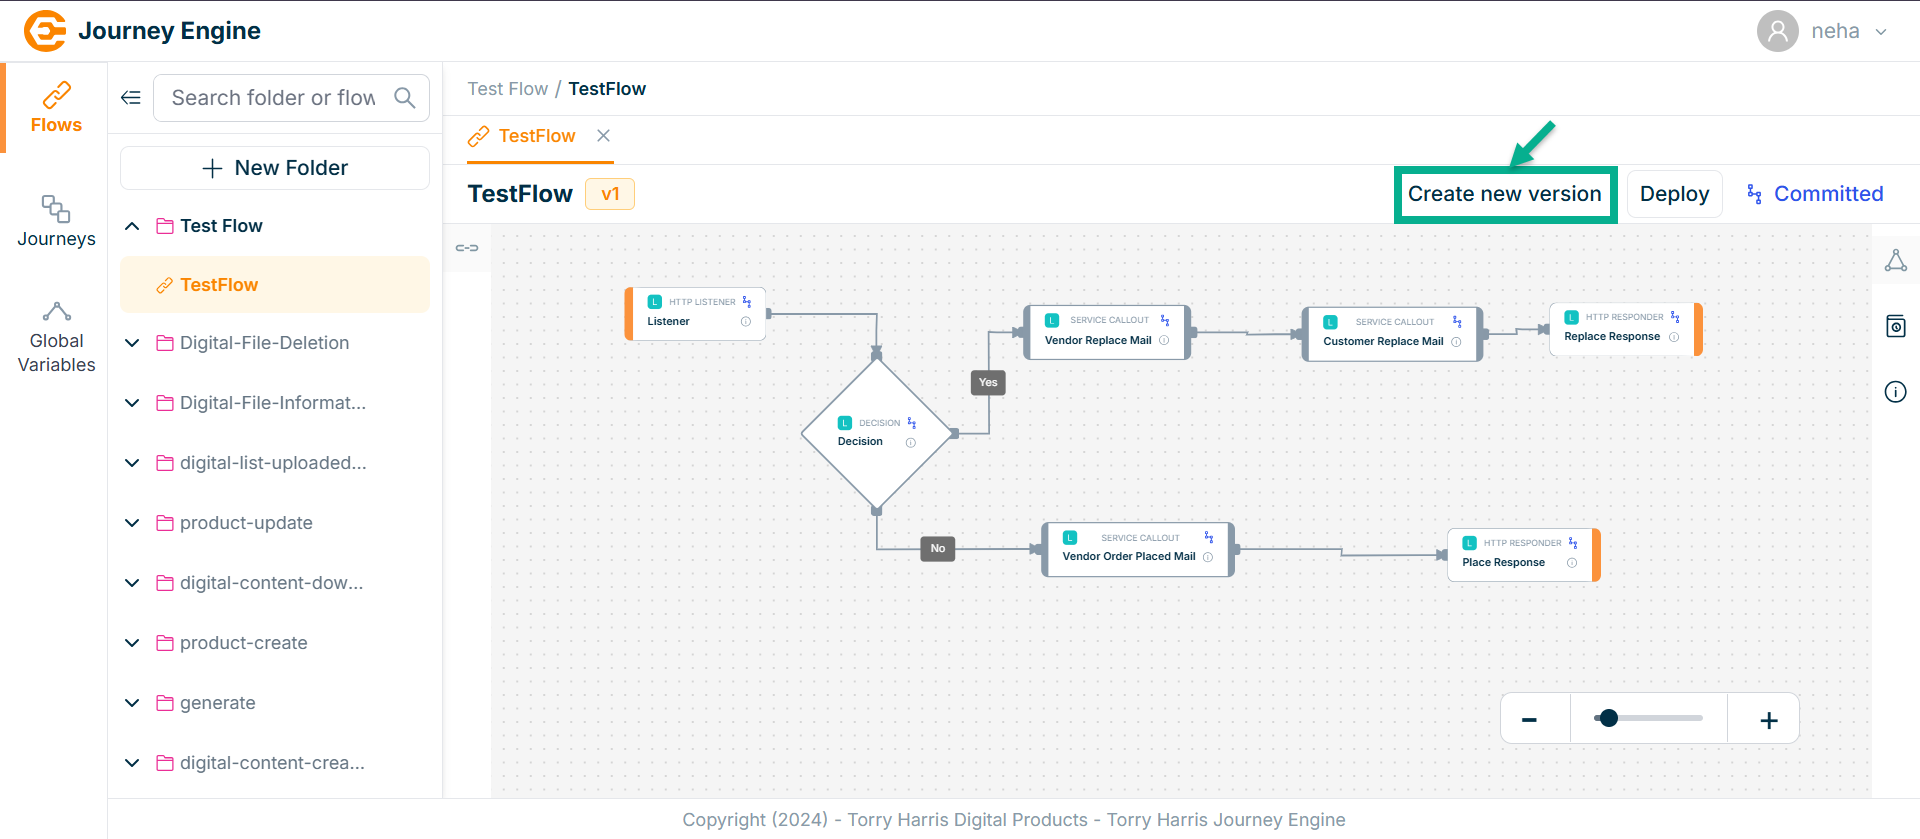This screenshot has height=839, width=1920.
Task: Click the Search folder or flow field
Action: (273, 98)
